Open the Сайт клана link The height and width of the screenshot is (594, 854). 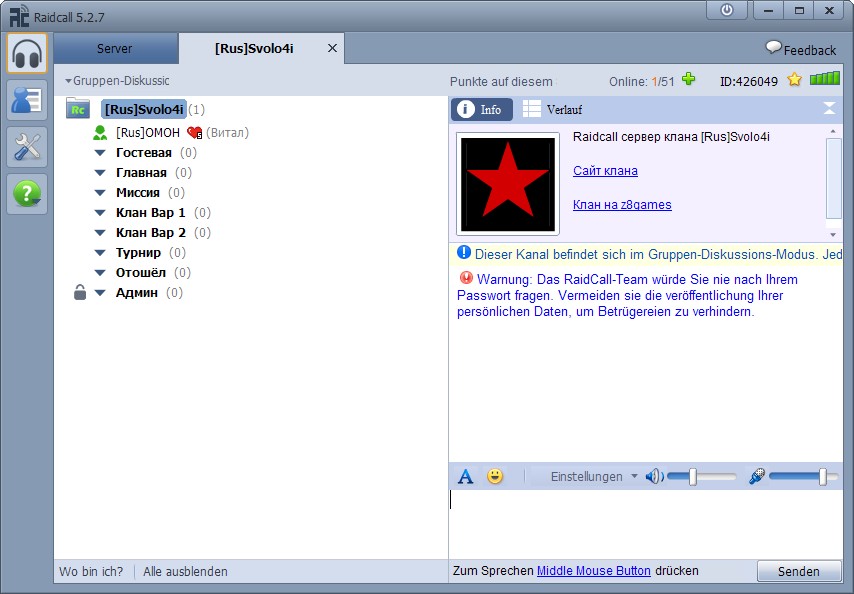(605, 170)
